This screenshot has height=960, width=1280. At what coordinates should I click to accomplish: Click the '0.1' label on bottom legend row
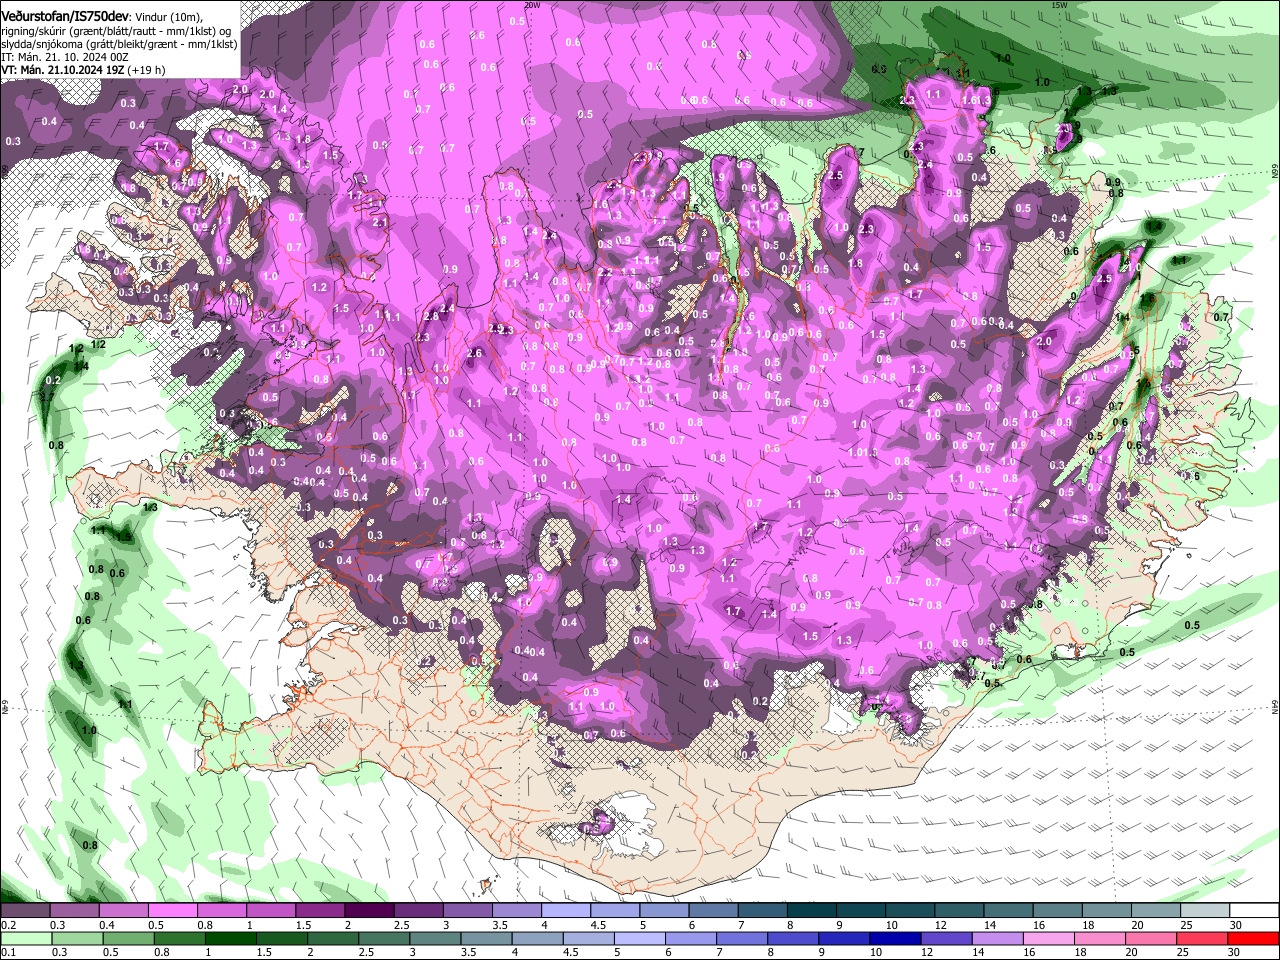pos(8,952)
